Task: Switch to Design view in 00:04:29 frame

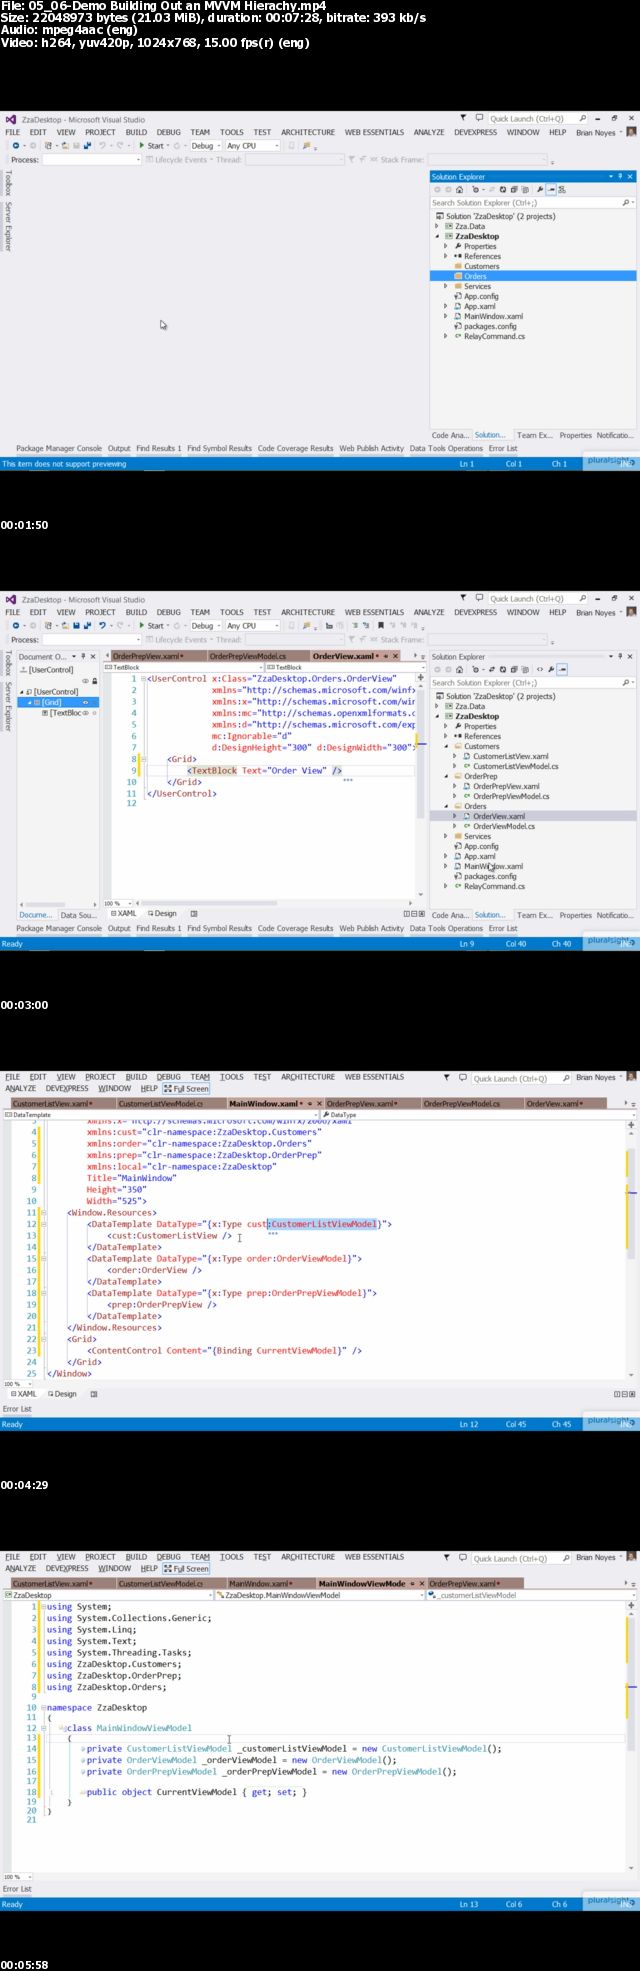Action: [x=62, y=1394]
